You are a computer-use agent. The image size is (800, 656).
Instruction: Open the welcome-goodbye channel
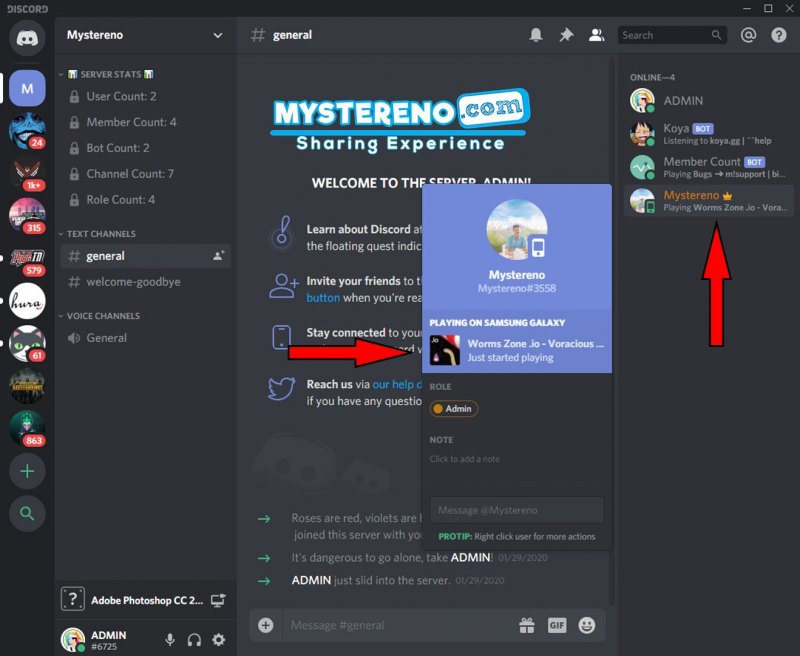pos(145,282)
